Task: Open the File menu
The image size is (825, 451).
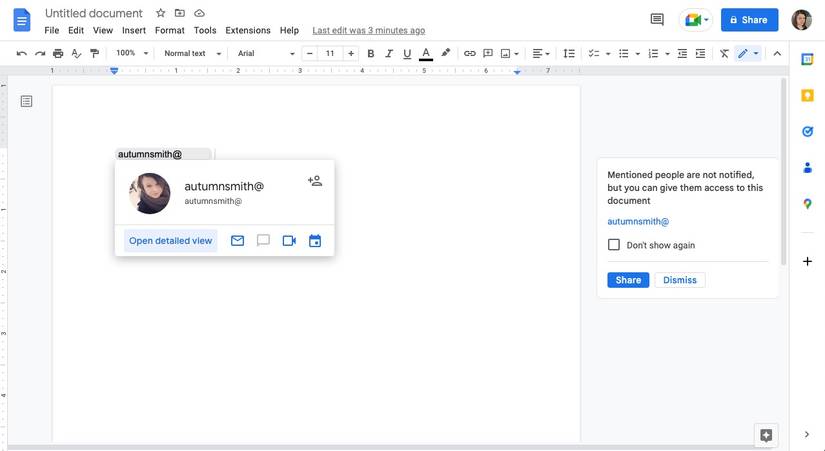Action: point(52,31)
